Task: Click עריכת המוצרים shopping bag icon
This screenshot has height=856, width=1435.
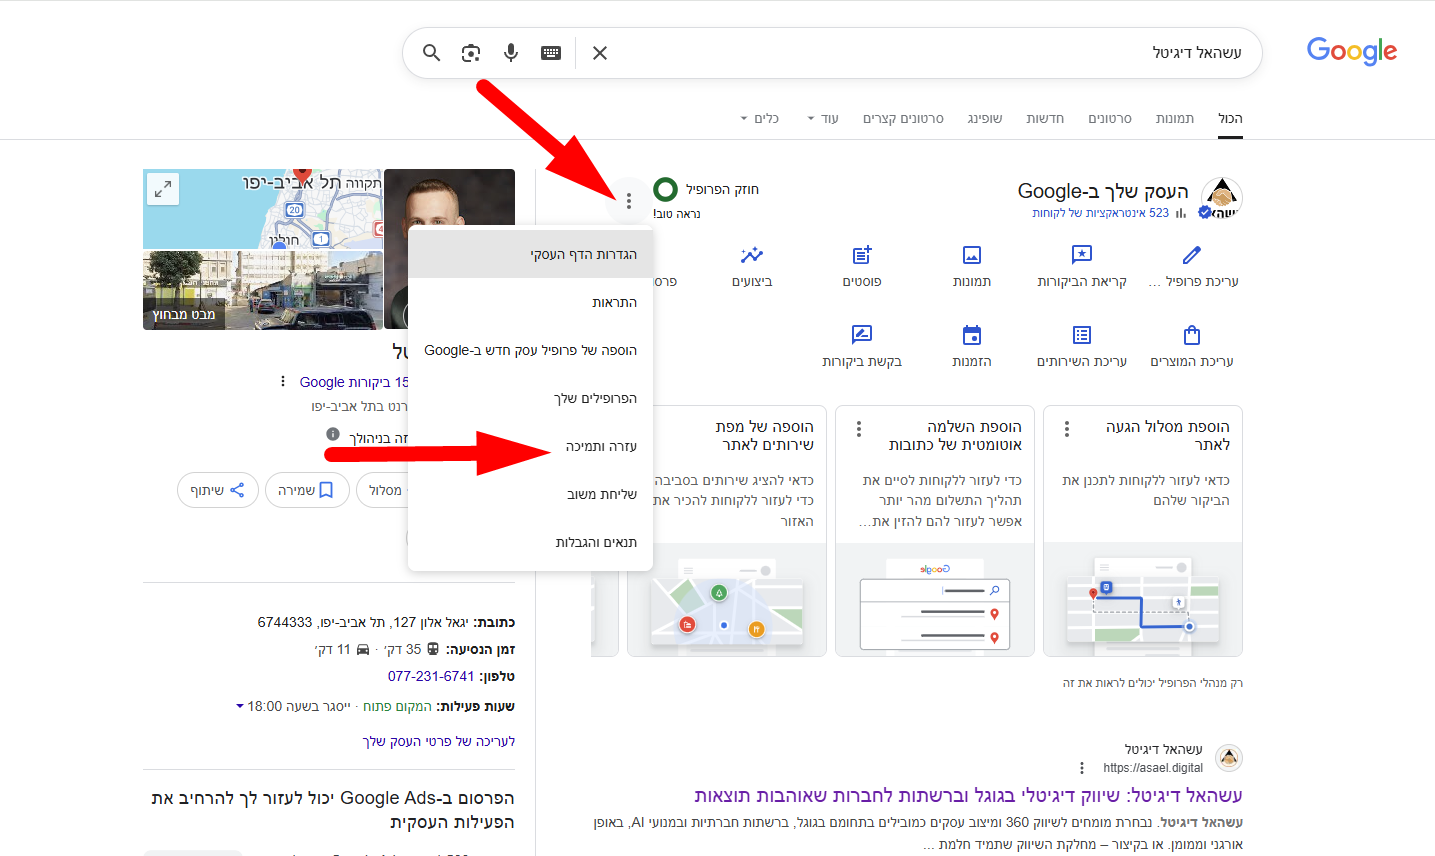Action: [1192, 335]
